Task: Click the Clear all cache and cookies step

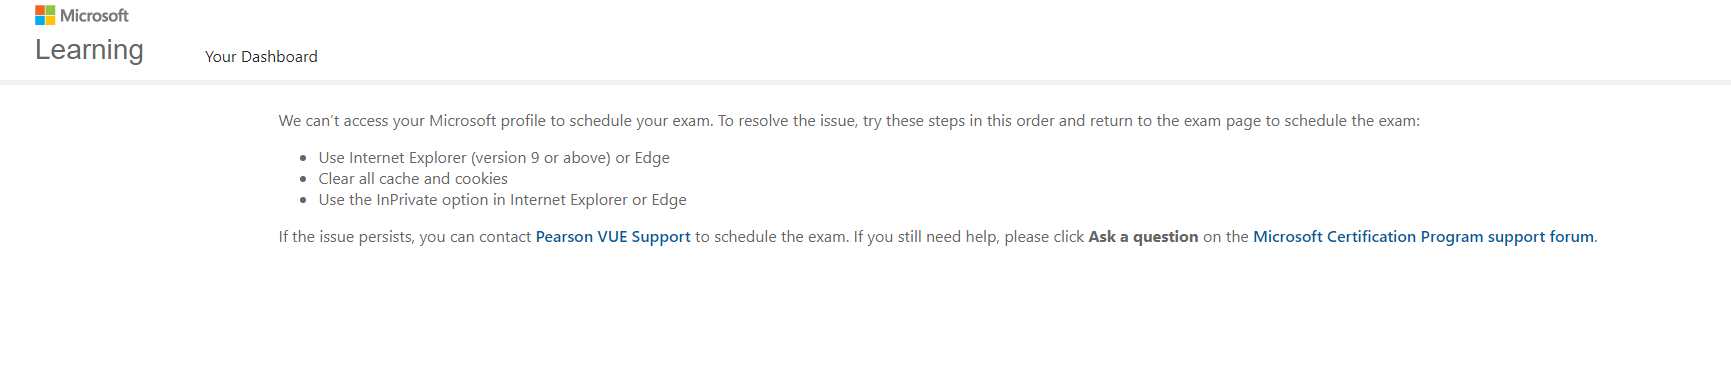Action: [x=413, y=179]
